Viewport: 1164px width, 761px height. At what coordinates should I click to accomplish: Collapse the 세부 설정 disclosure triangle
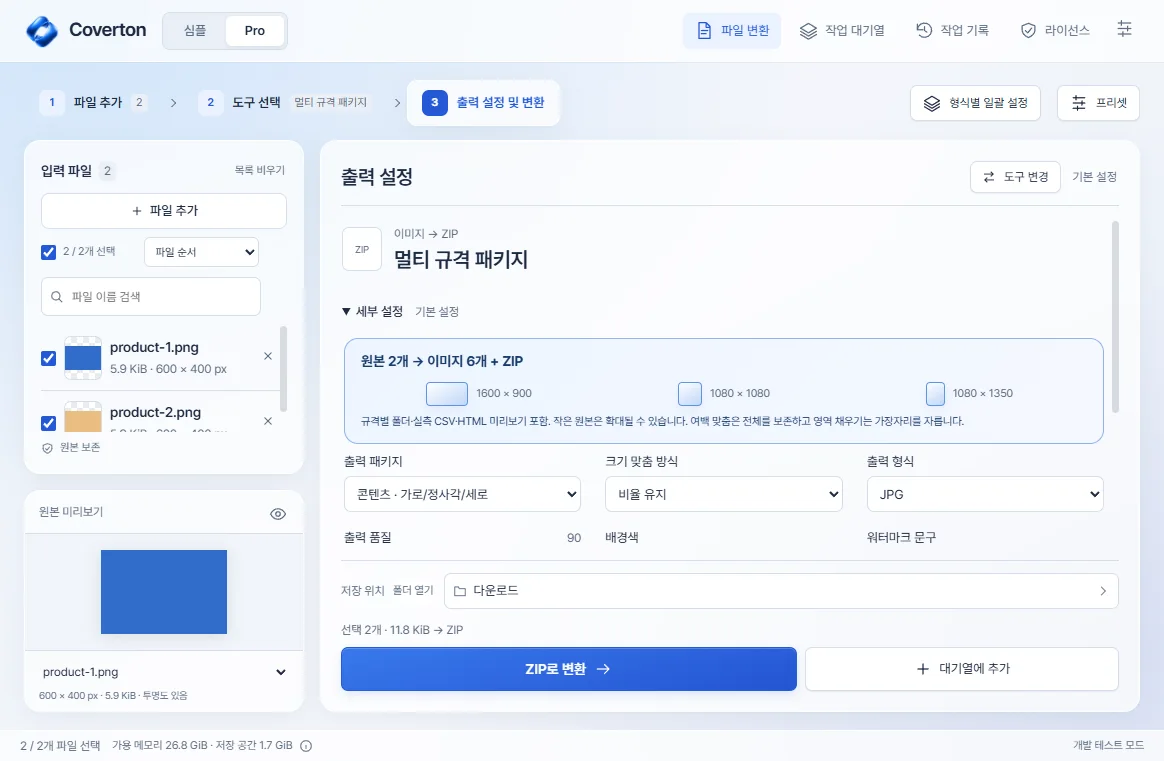tap(346, 312)
